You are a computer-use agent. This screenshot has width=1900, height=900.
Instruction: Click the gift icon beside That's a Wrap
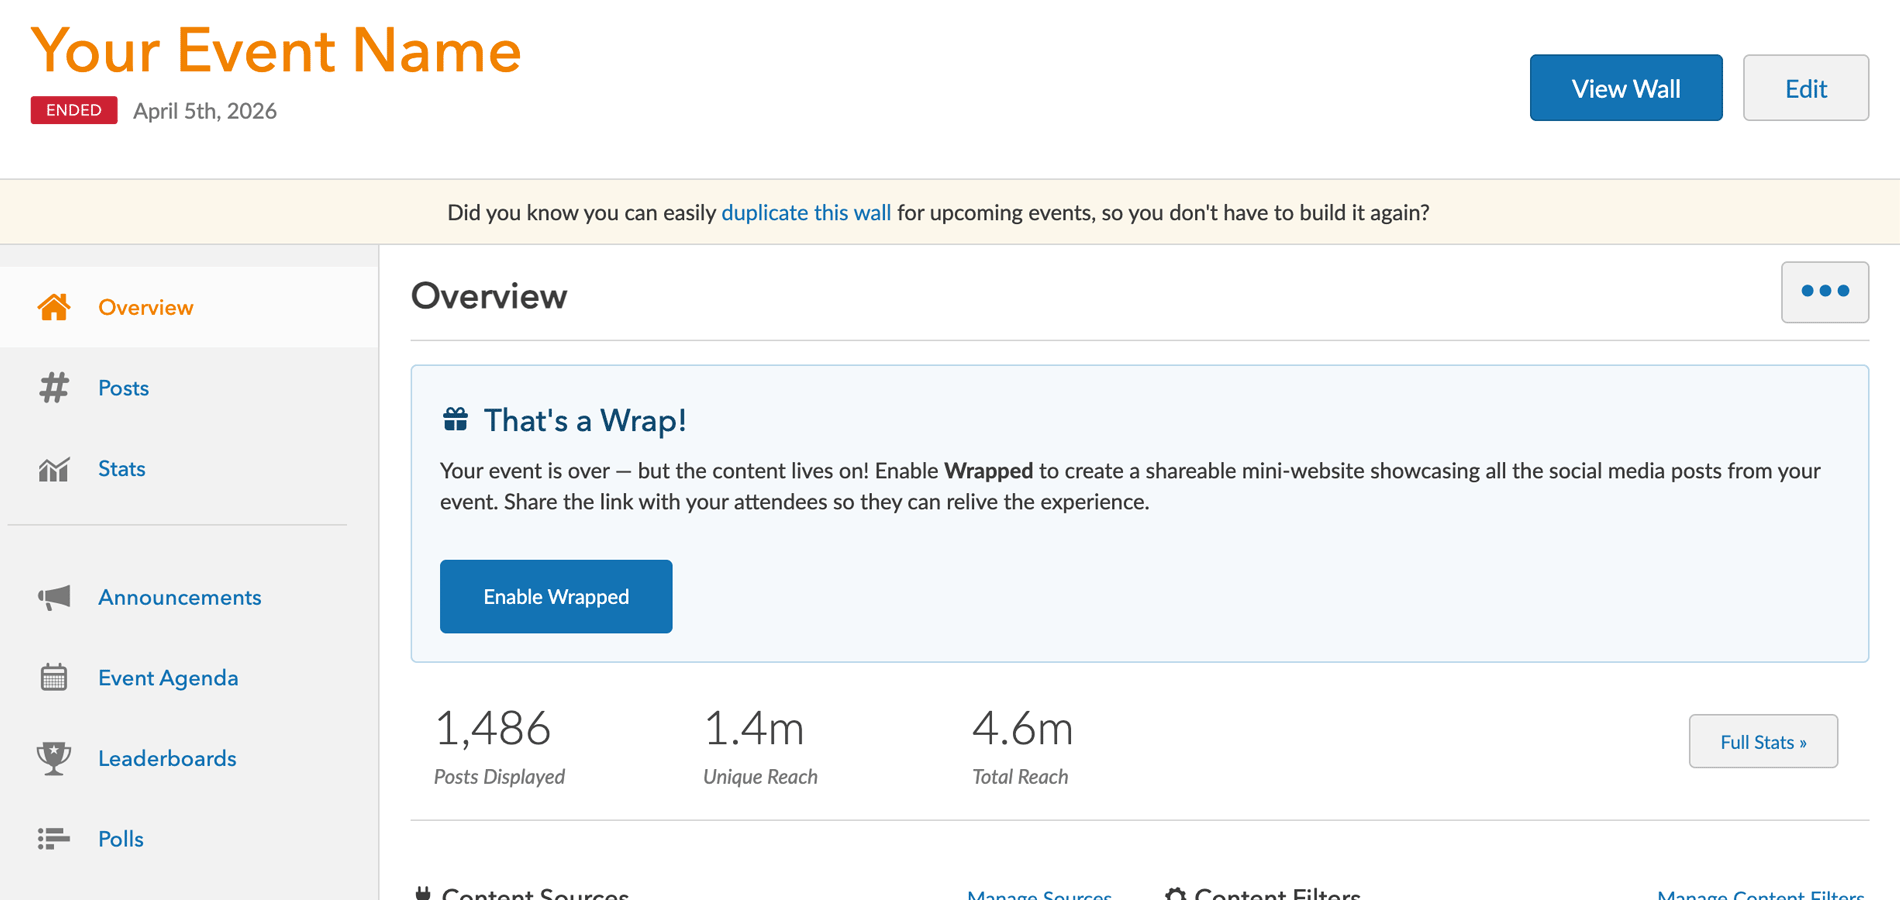point(456,420)
